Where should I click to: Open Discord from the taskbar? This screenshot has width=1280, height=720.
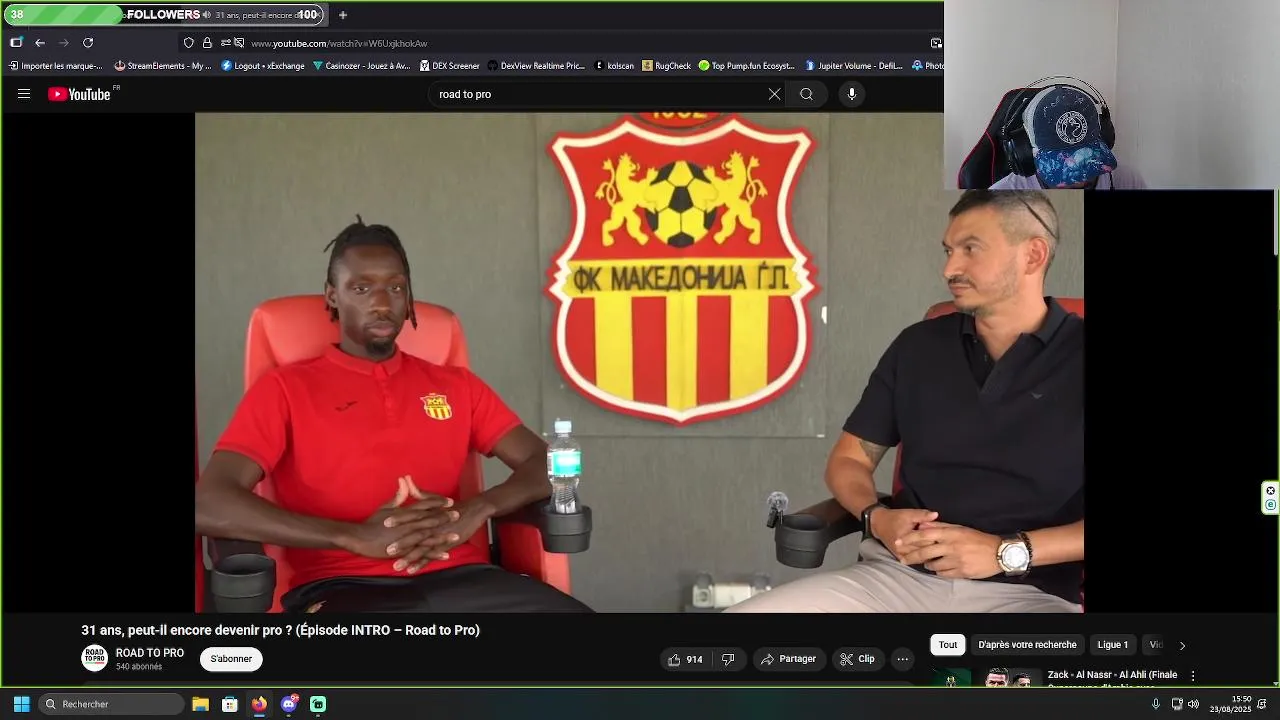[x=289, y=704]
